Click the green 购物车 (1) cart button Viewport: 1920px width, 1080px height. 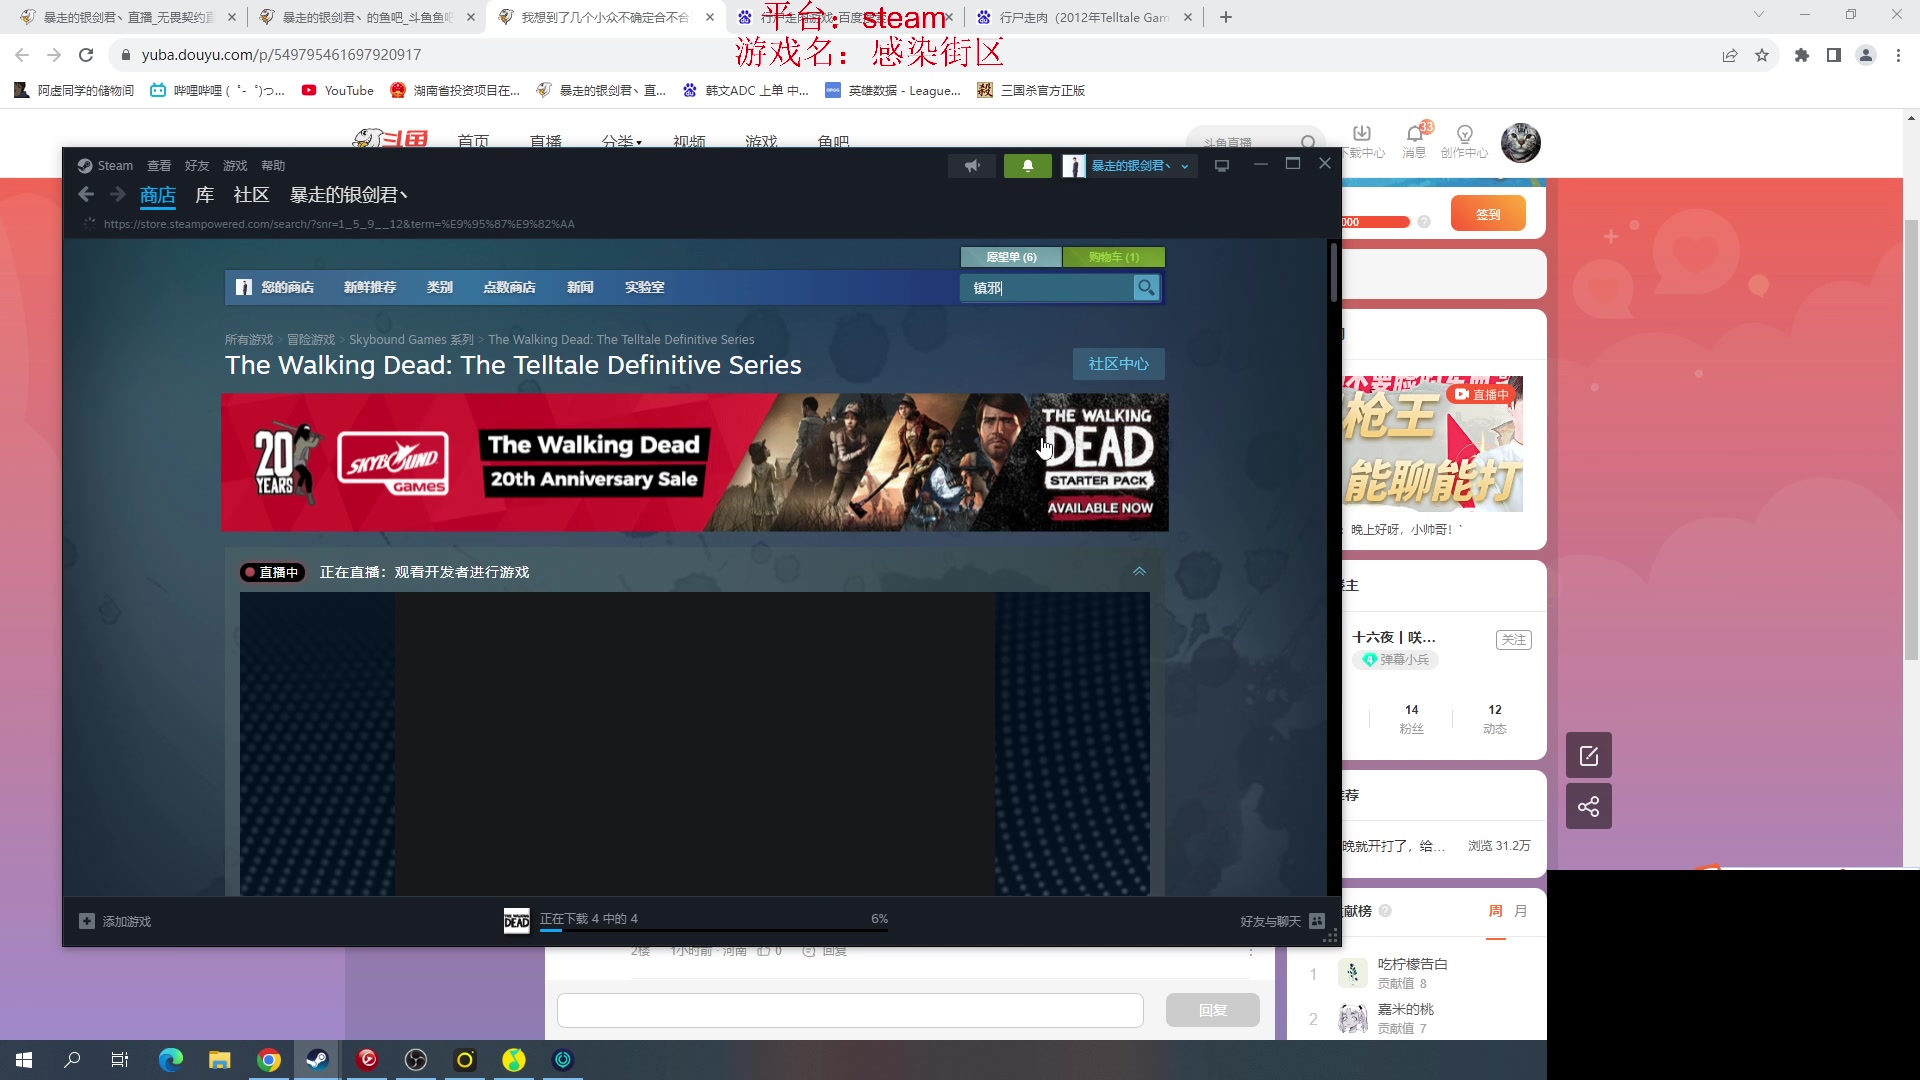1114,257
